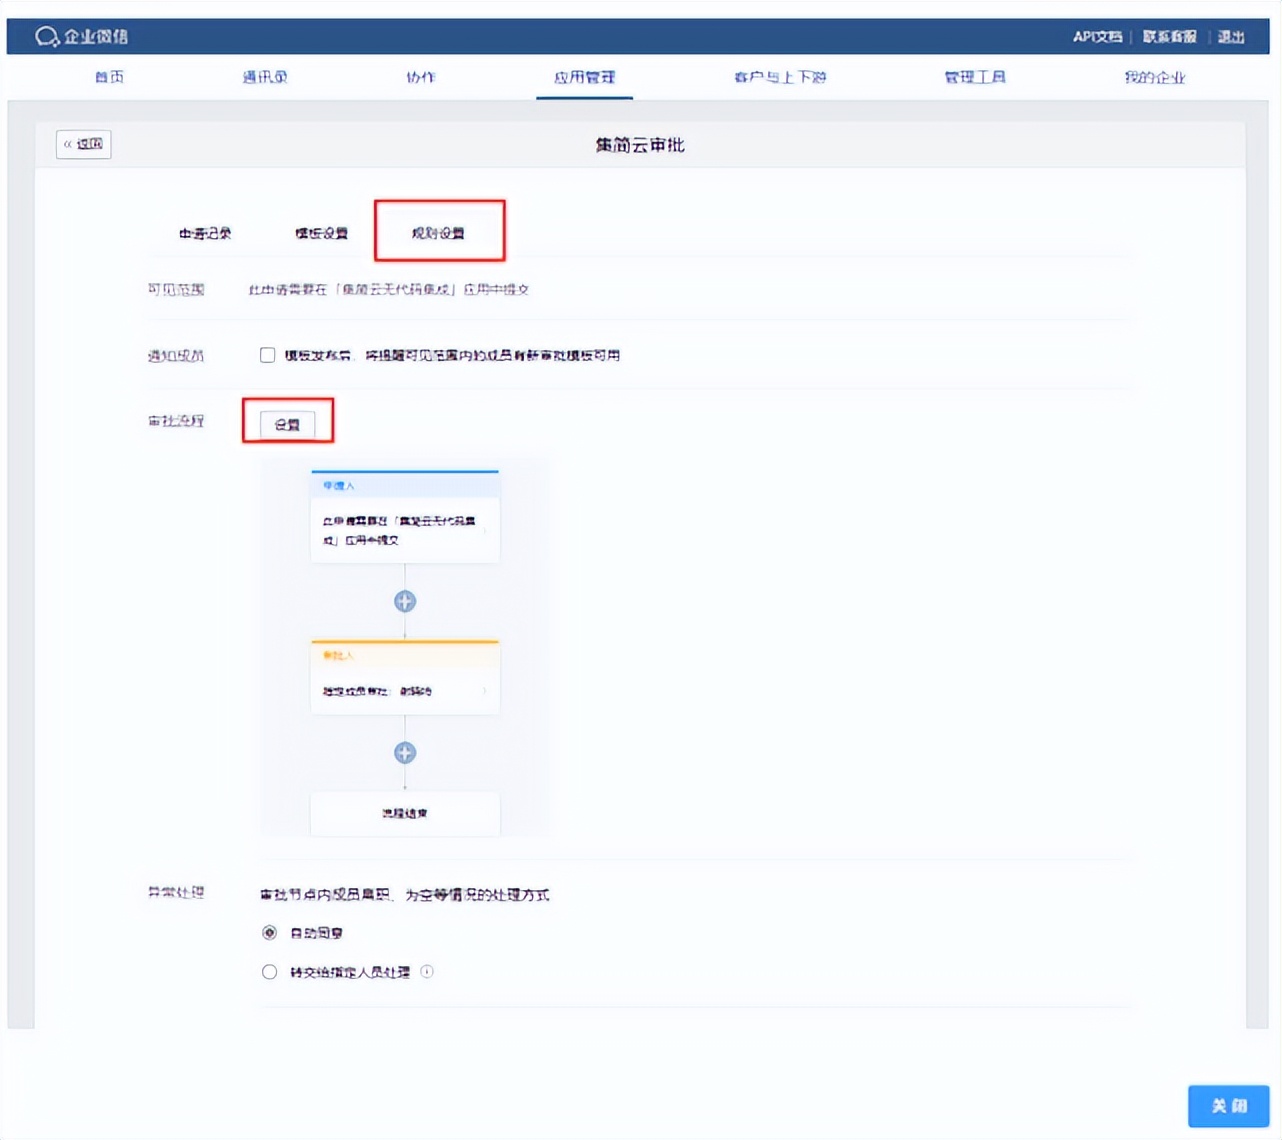The image size is (1282, 1140).
Task: Enable the template release notification checkbox
Action: pos(267,354)
